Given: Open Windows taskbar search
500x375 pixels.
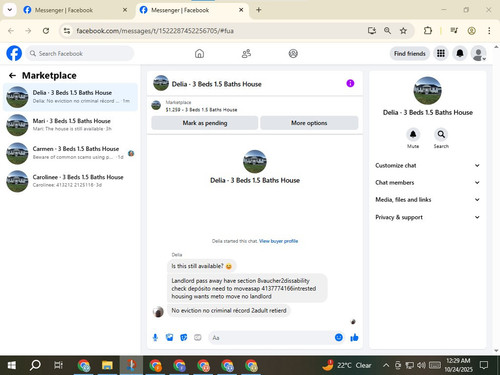Looking at the screenshot, I should tap(35, 365).
